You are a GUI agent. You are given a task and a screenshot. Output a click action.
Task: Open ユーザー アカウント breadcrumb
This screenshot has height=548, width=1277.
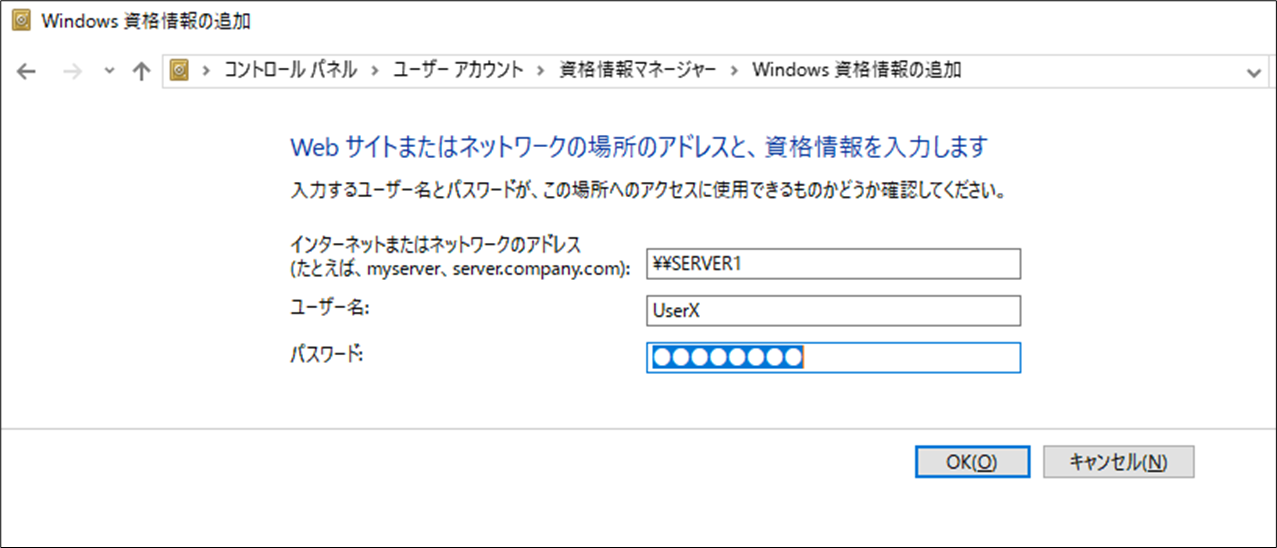(x=458, y=70)
